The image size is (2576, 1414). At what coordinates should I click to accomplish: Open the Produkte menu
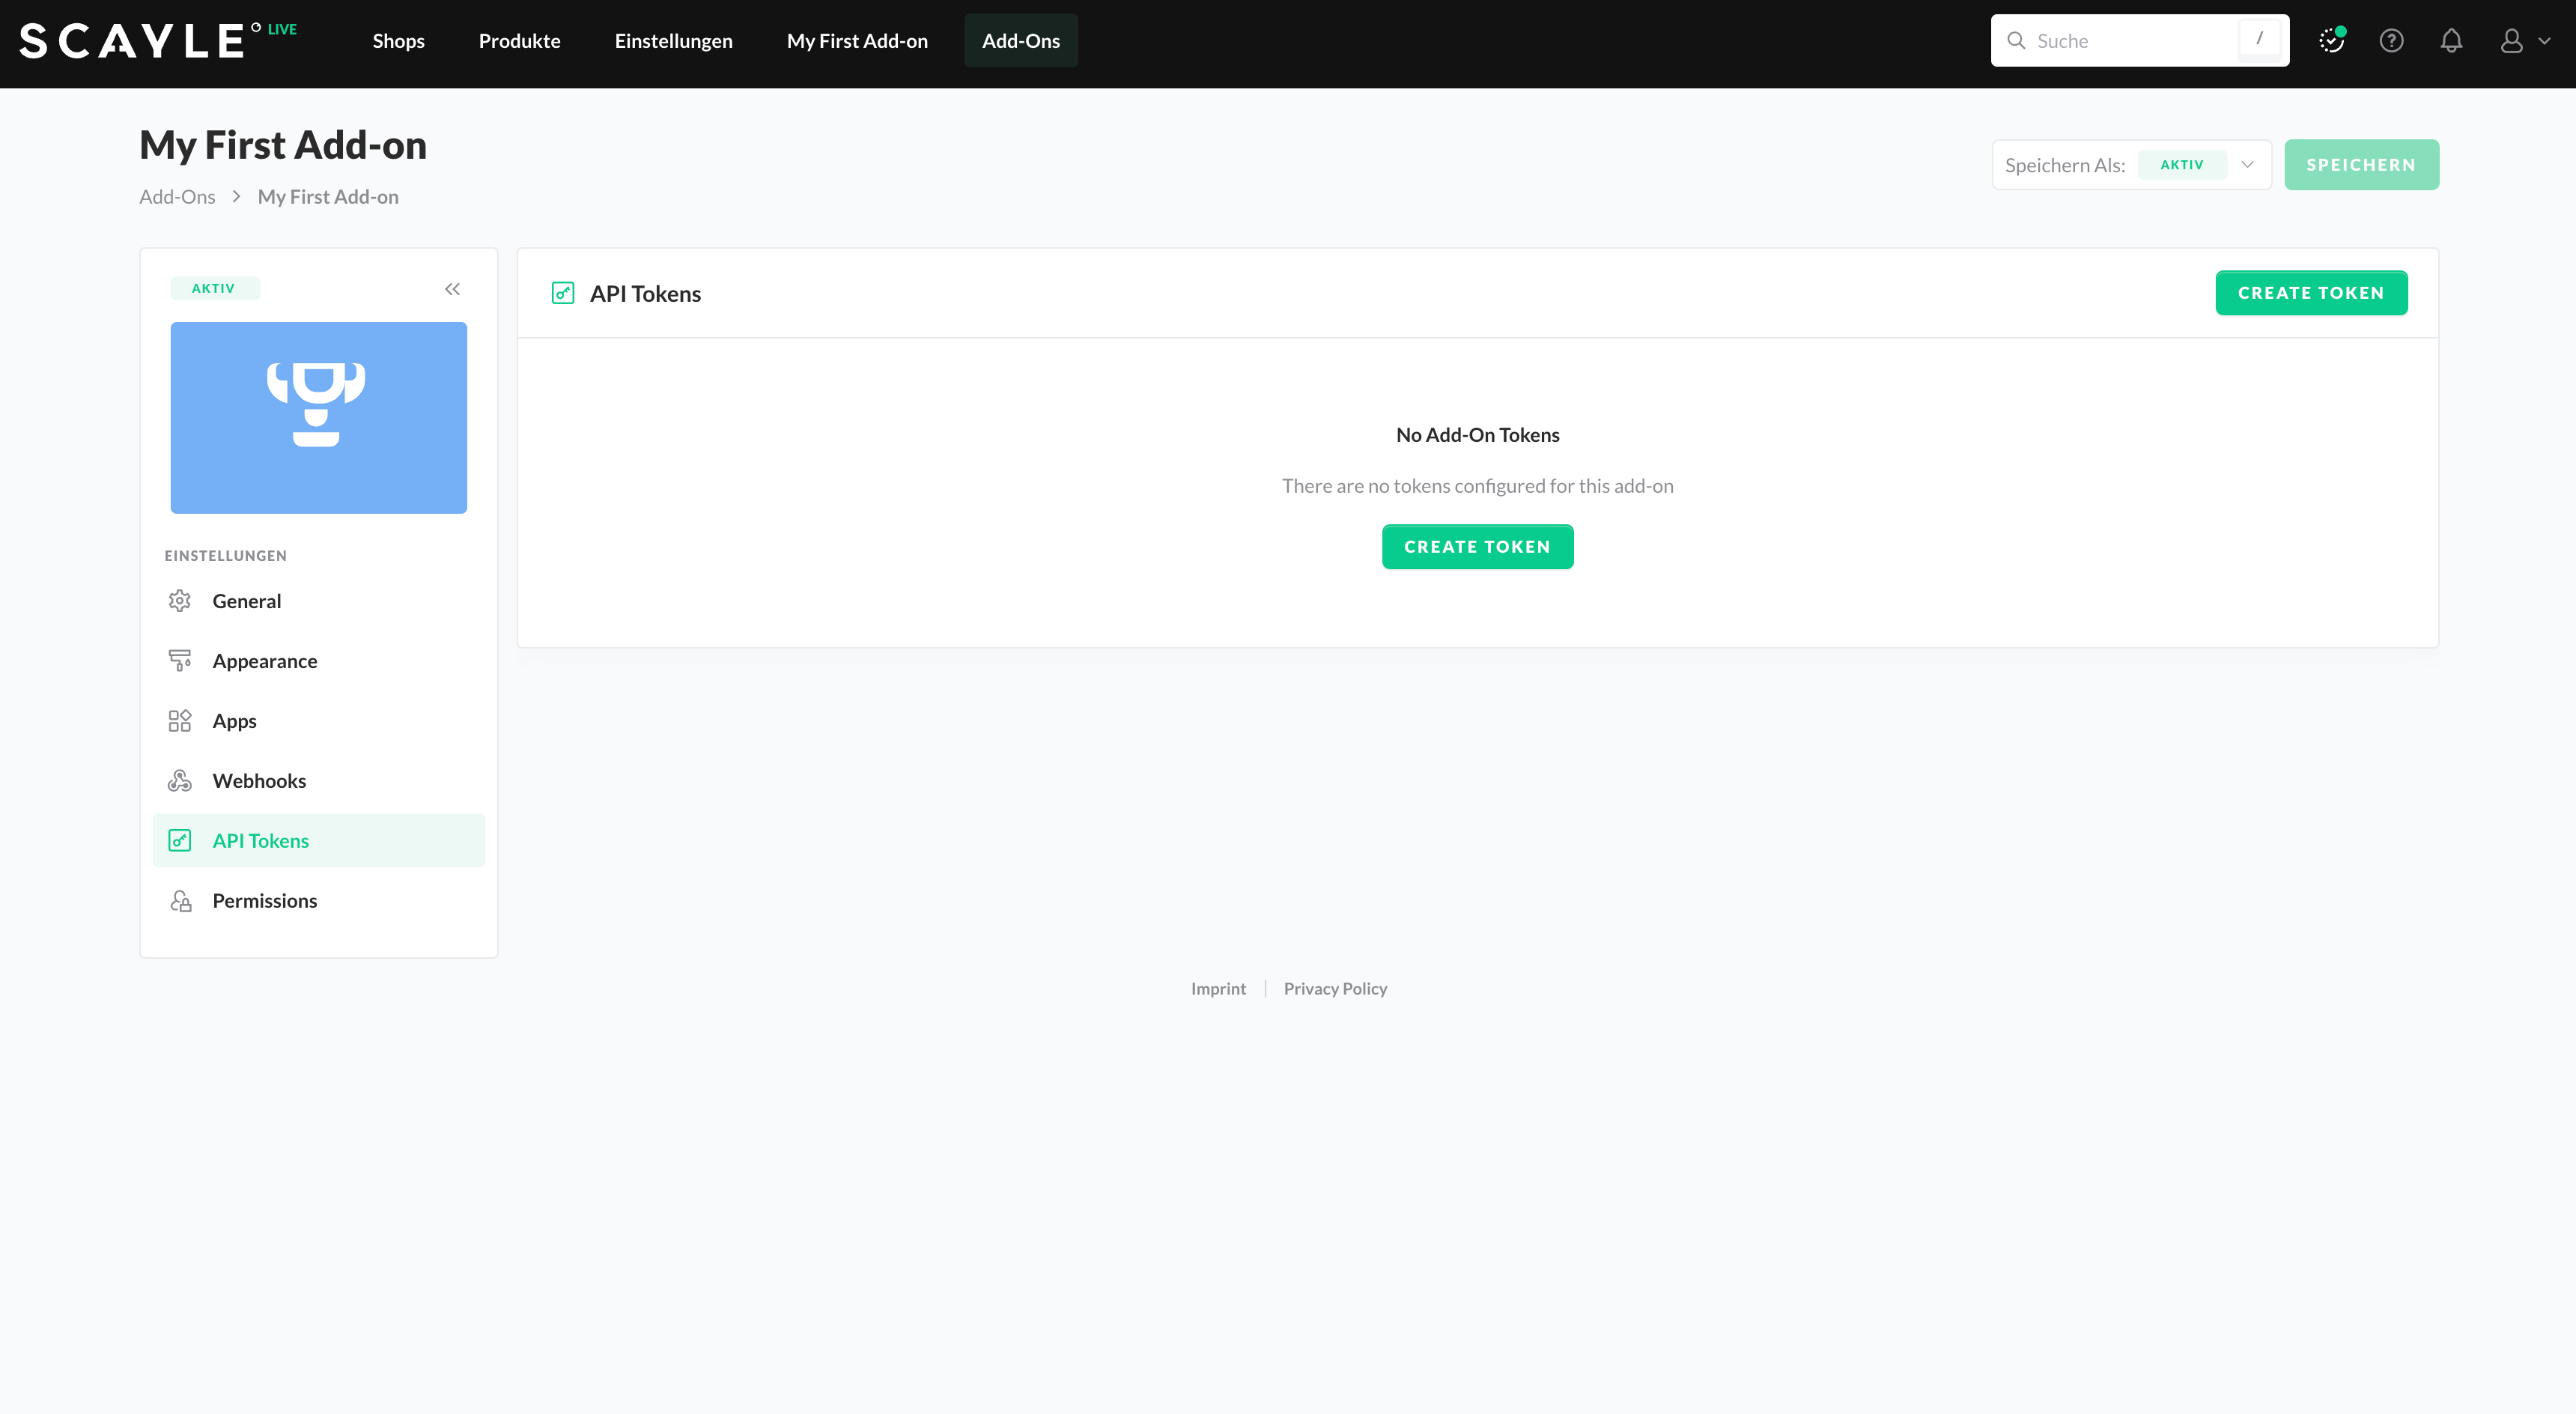pyautogui.click(x=519, y=41)
